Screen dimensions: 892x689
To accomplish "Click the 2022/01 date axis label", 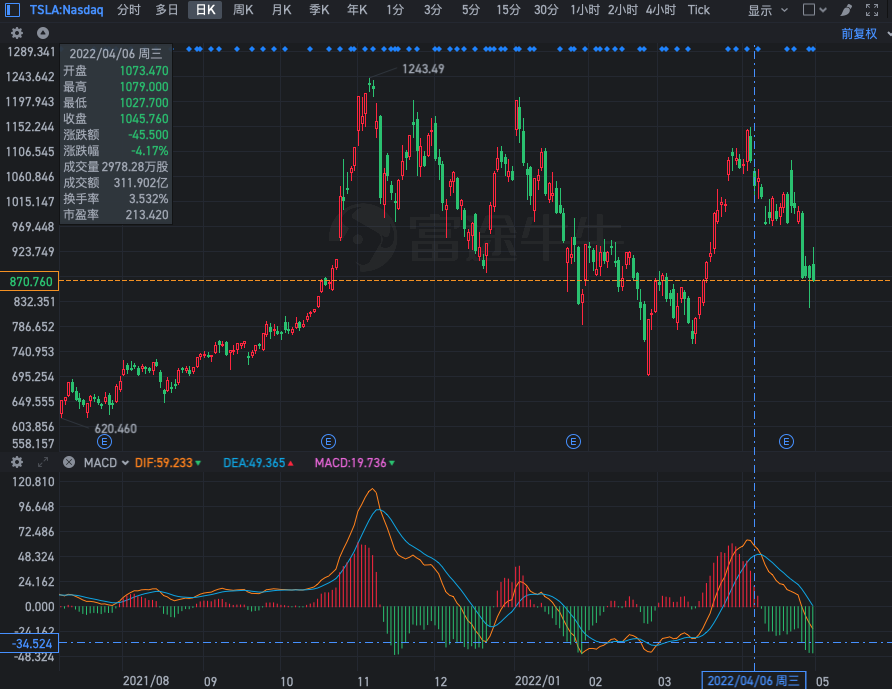I will [538, 680].
